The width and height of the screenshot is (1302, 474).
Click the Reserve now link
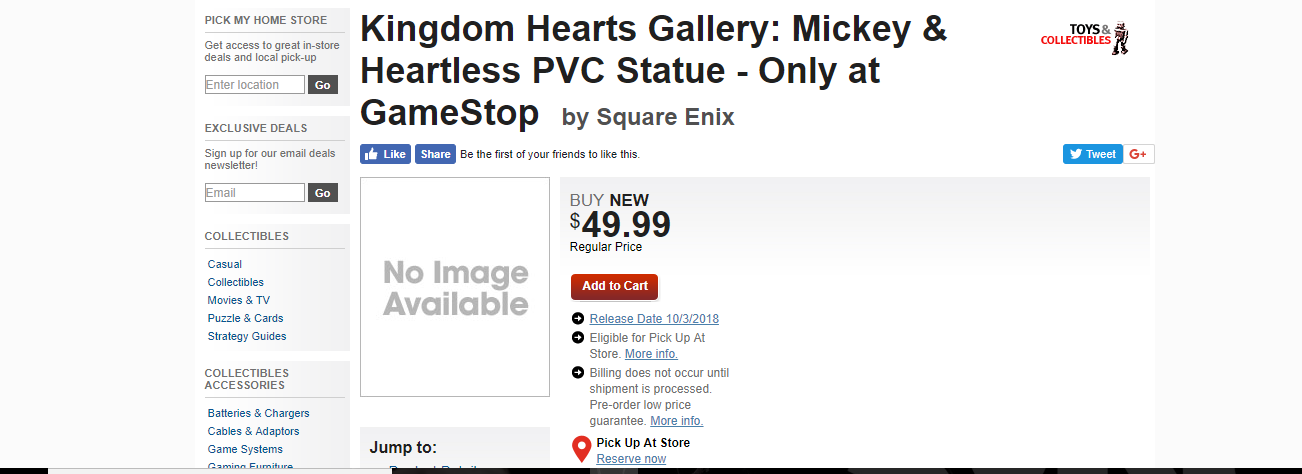click(x=631, y=459)
